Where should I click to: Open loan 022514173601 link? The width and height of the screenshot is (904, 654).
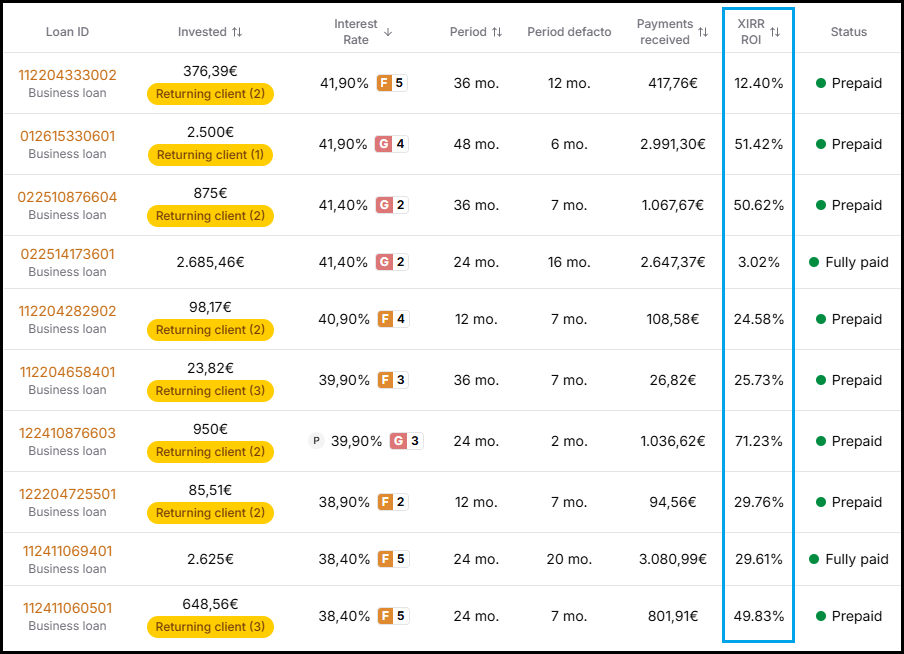tap(67, 254)
